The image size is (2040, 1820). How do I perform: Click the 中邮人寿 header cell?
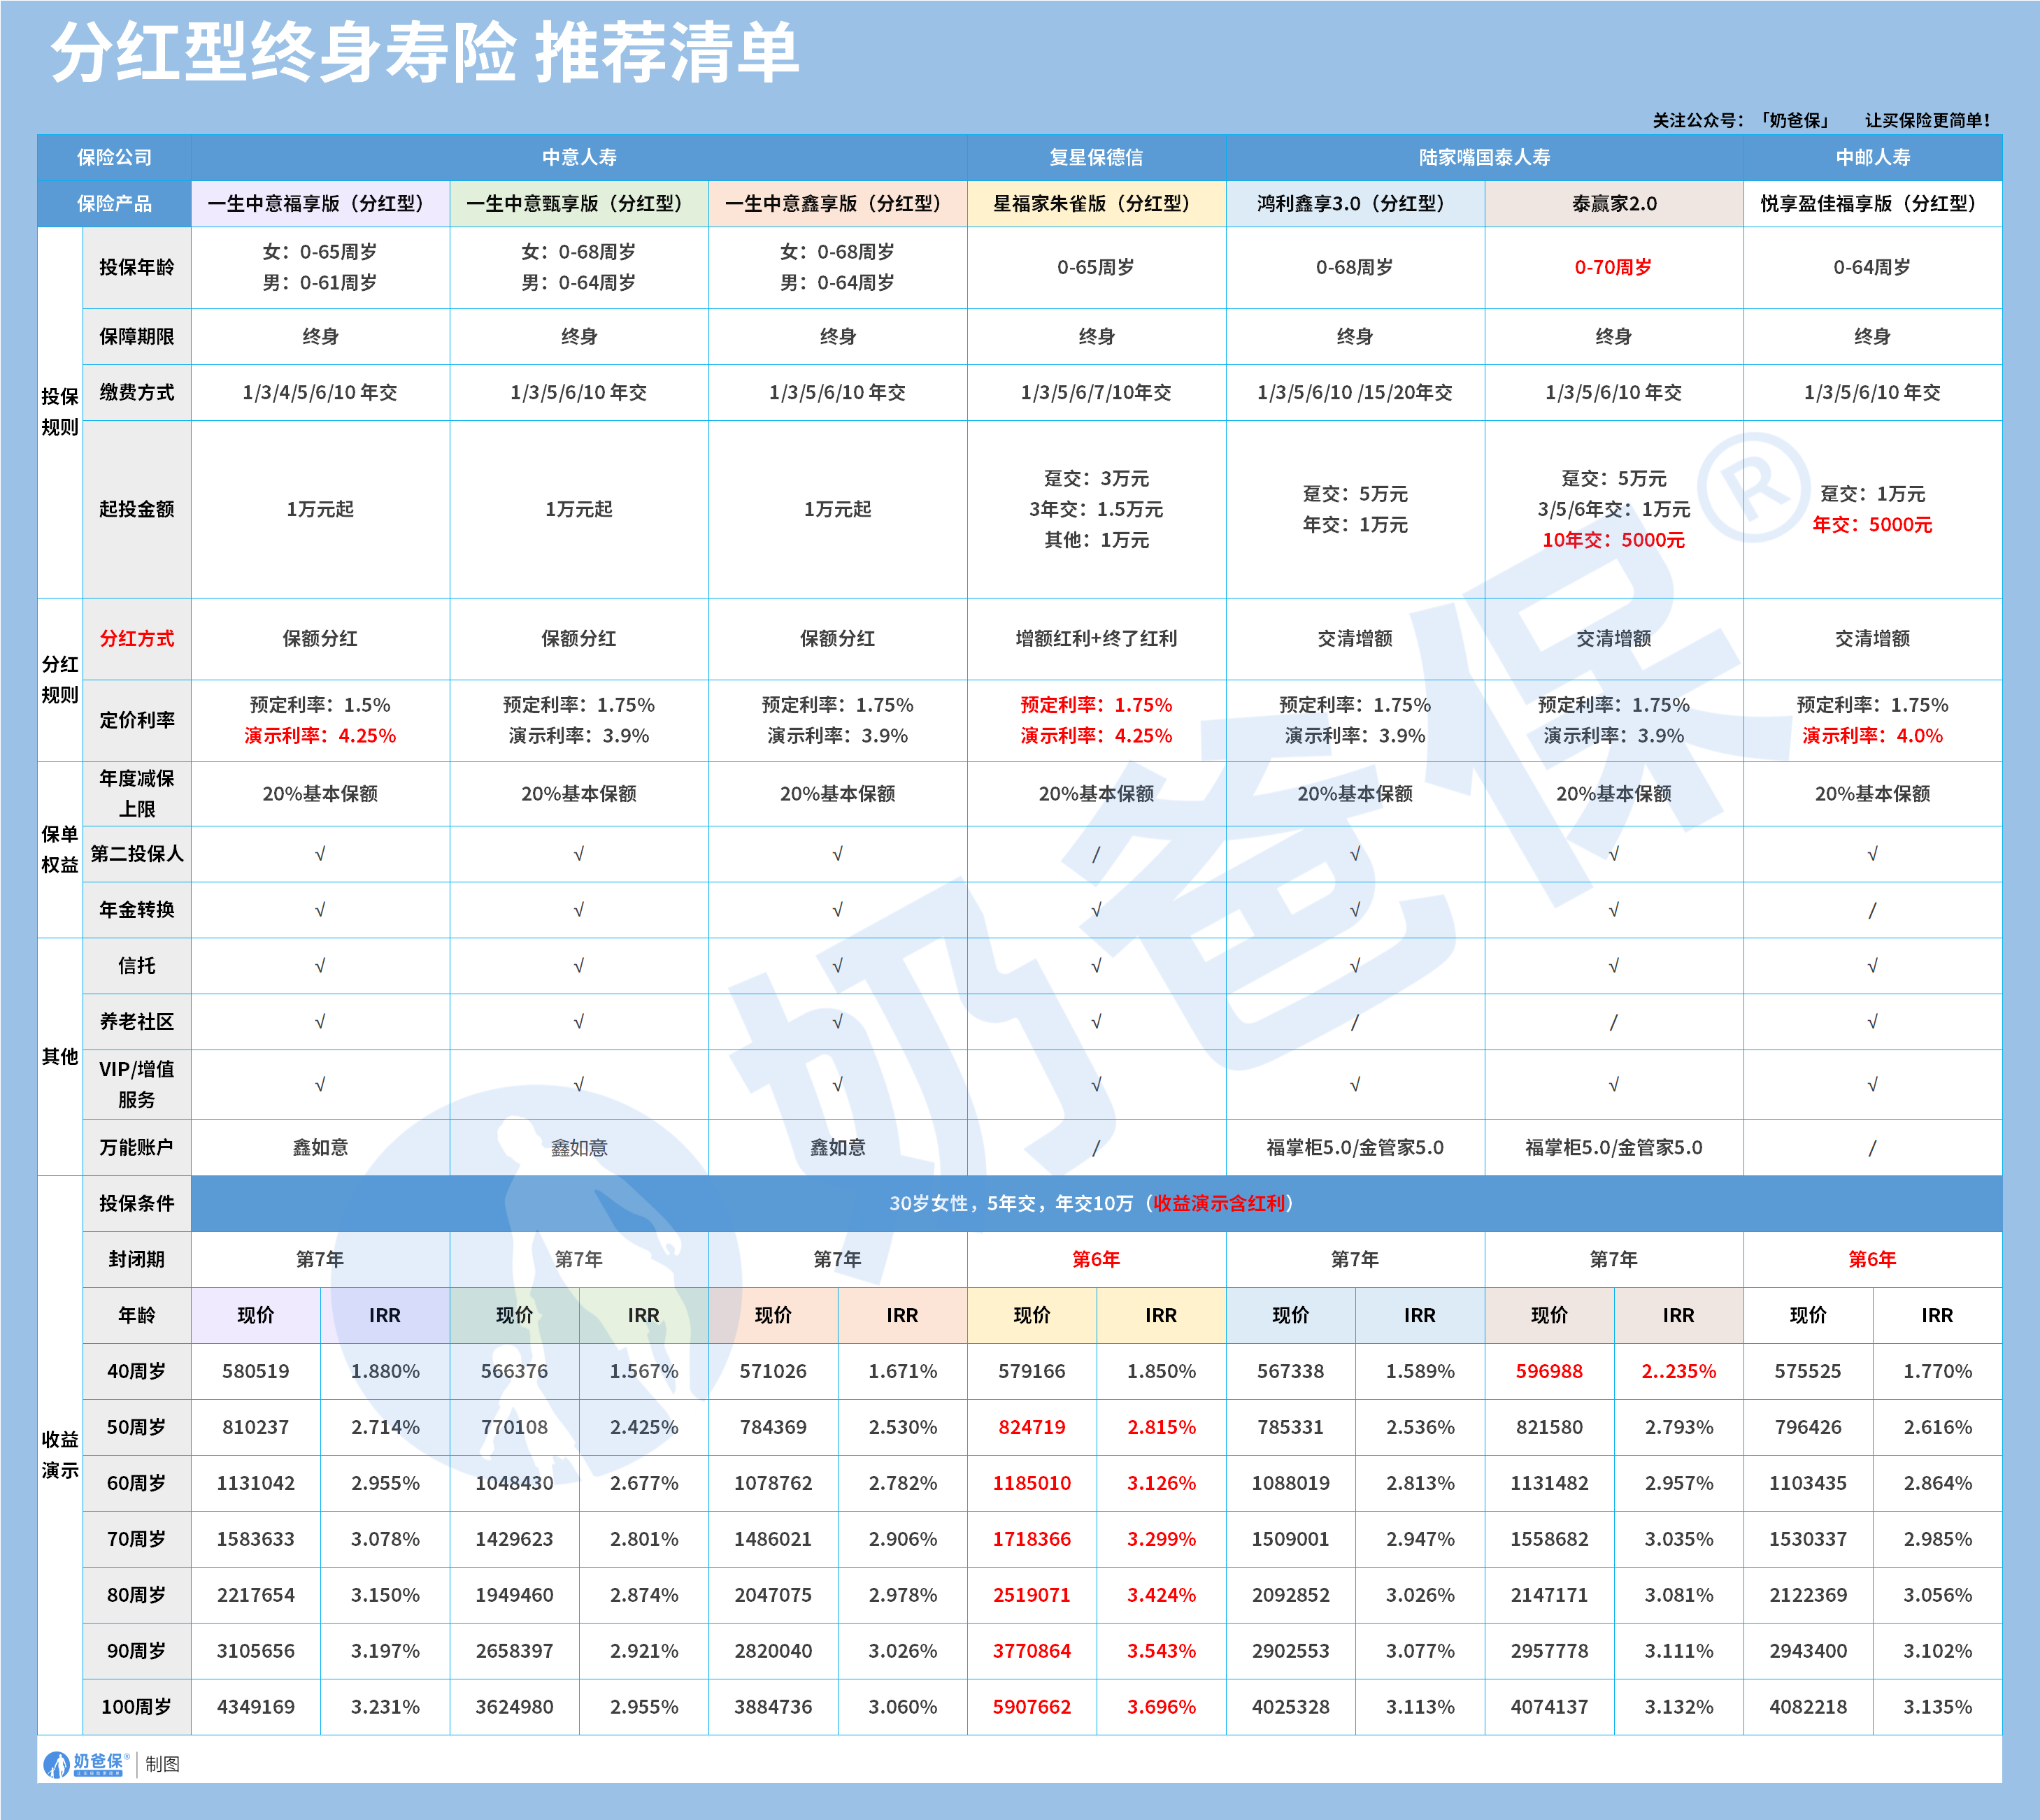1872,157
